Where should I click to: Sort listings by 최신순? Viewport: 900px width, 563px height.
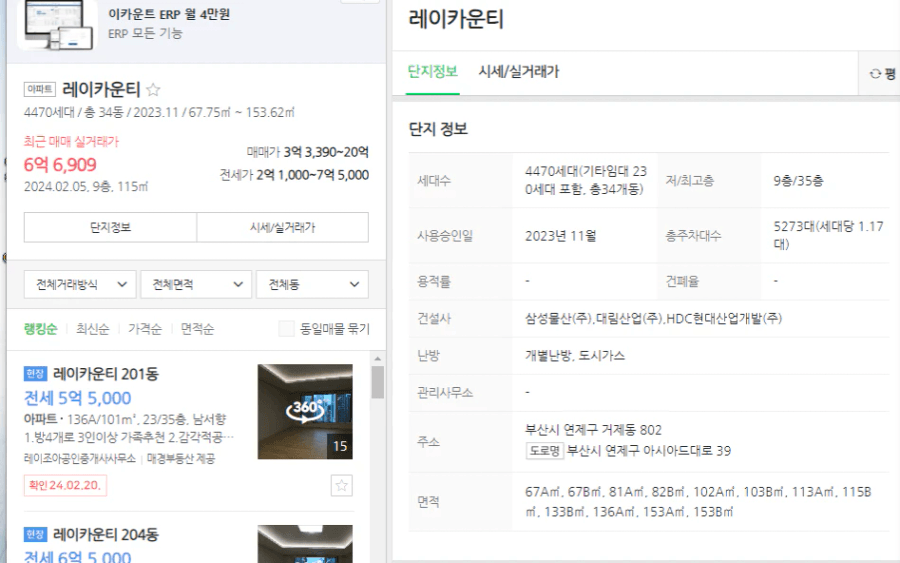click(92, 329)
